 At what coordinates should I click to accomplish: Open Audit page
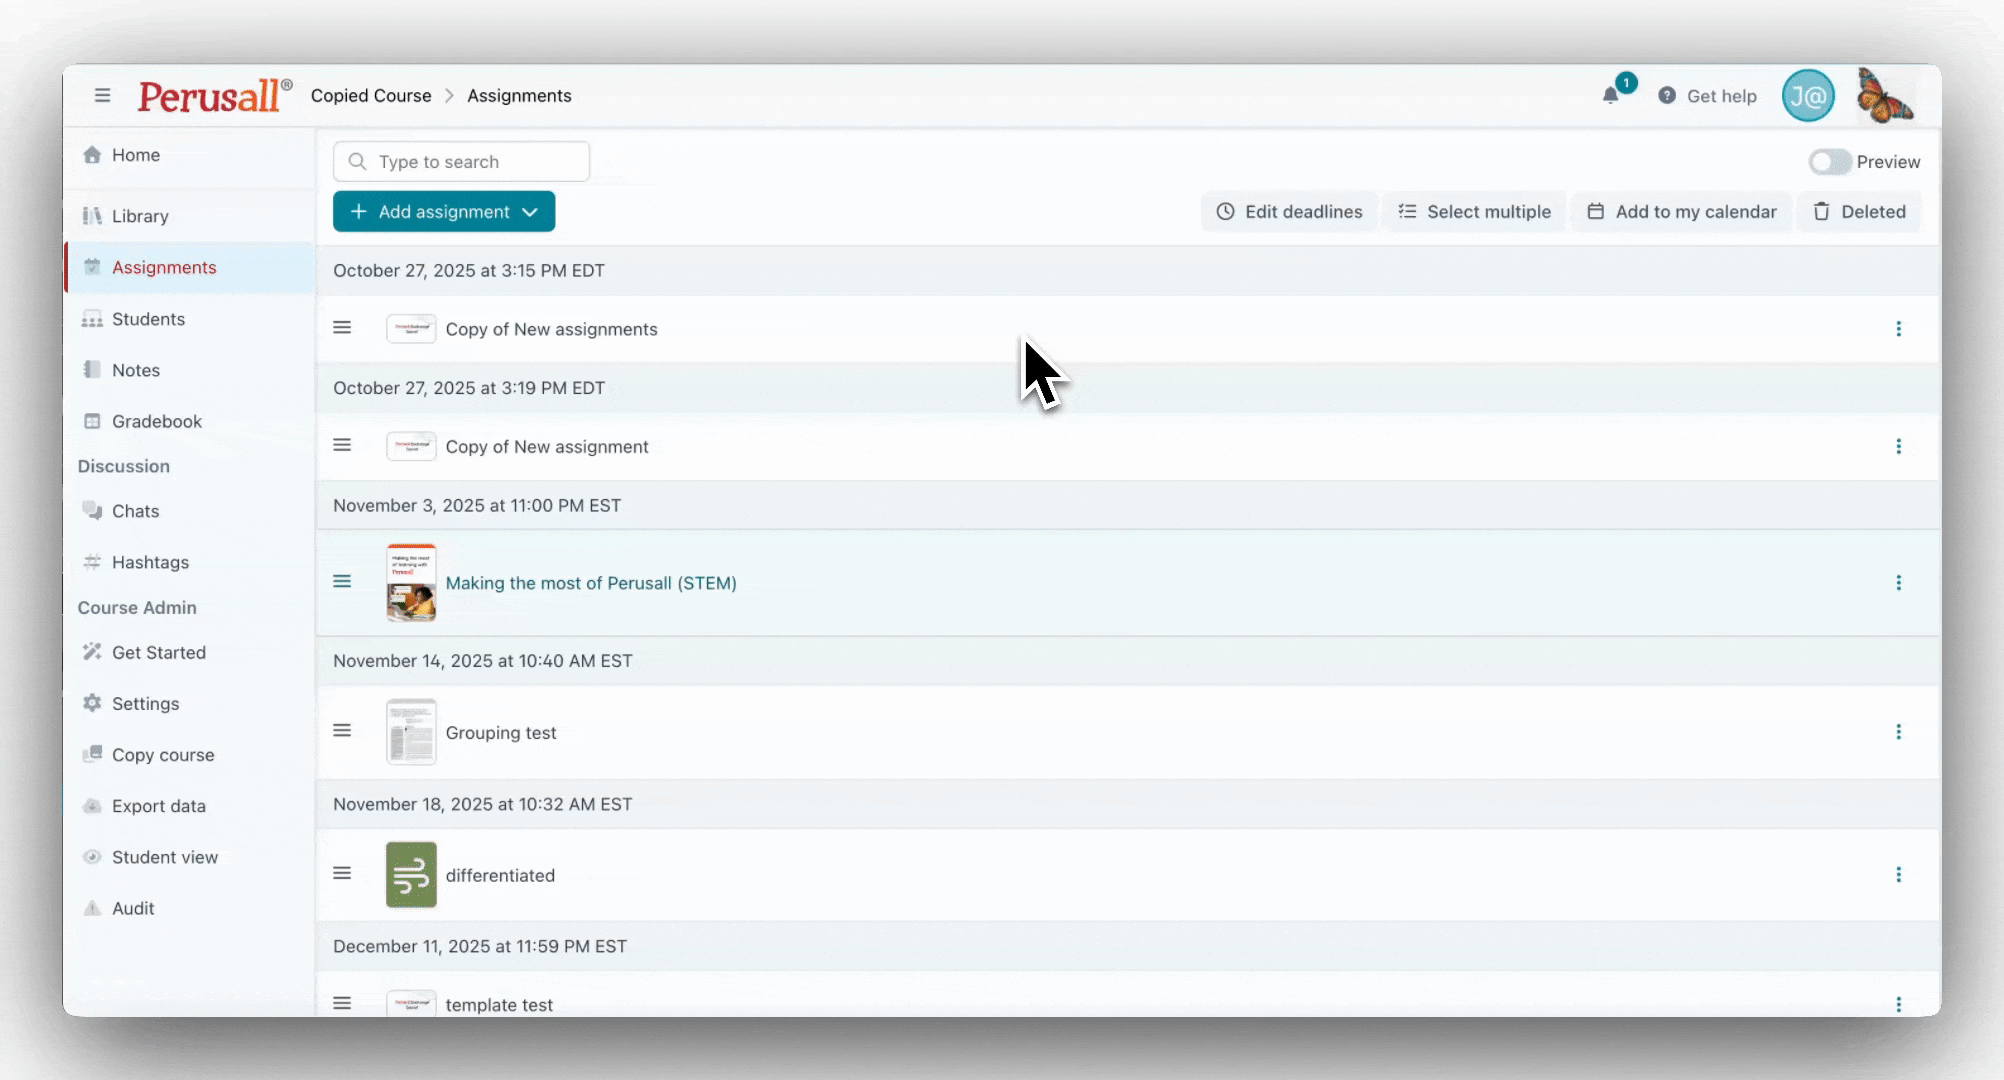click(133, 908)
